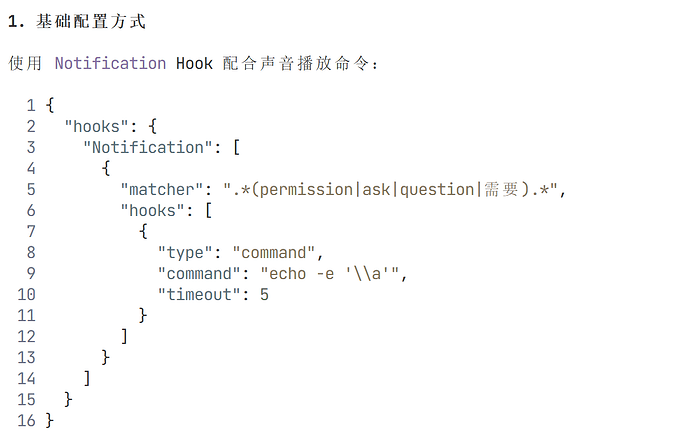Click the echo -e '\\a' command string
The height and width of the screenshot is (434, 690).
coord(330,274)
